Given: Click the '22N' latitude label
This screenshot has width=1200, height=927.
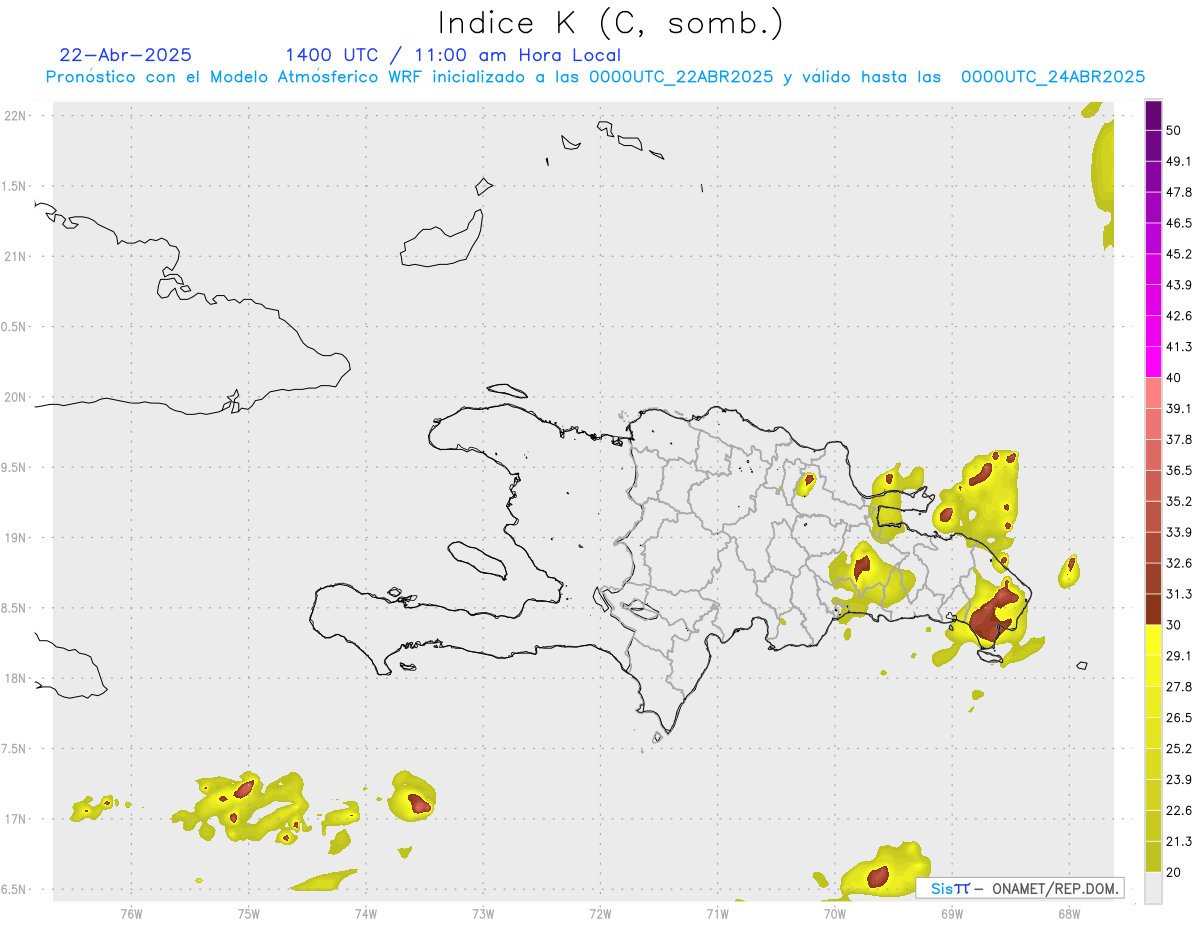Looking at the screenshot, I should [x=15, y=116].
